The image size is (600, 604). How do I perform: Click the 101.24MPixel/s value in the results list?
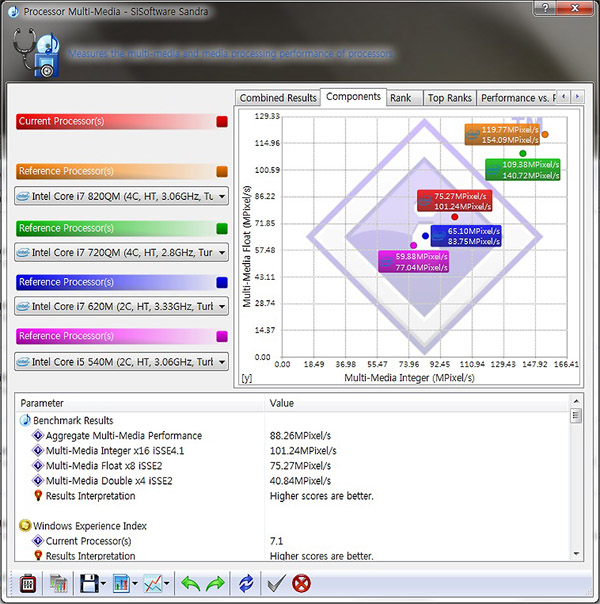(303, 451)
